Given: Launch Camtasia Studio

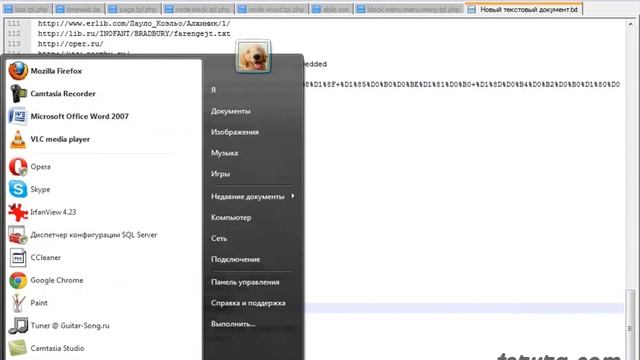Looking at the screenshot, I should (57, 349).
